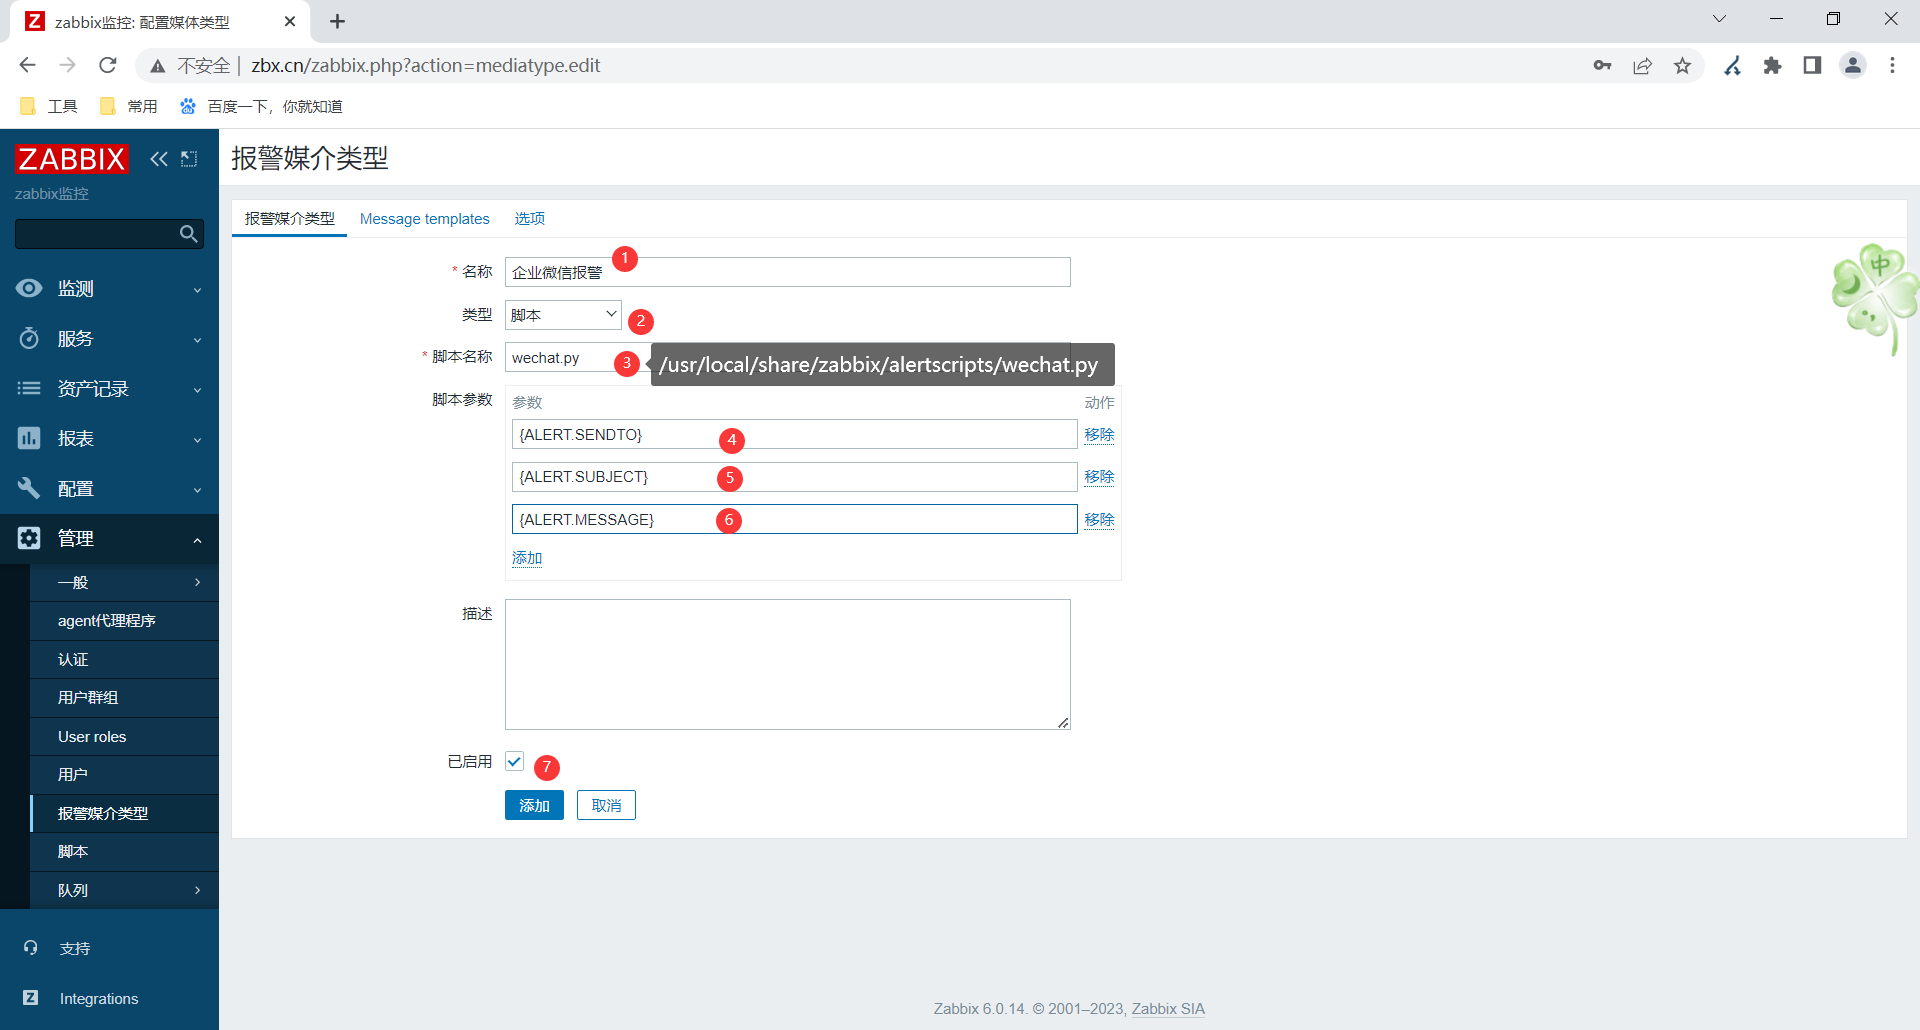
Task: Click the browser address bar URL
Action: pos(425,65)
